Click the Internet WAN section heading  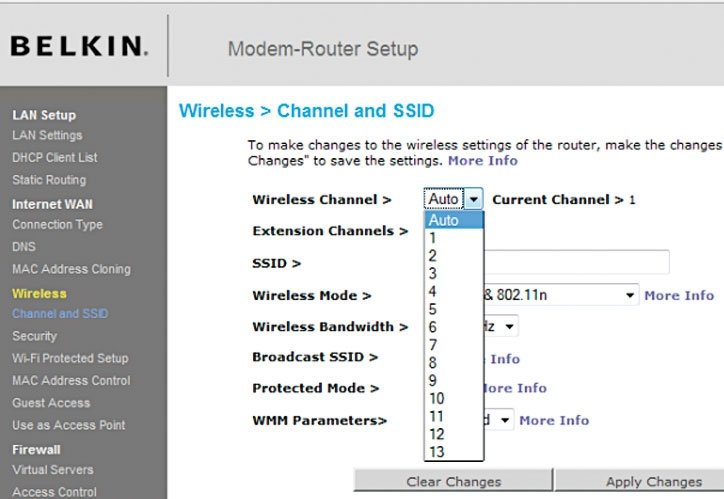point(52,204)
